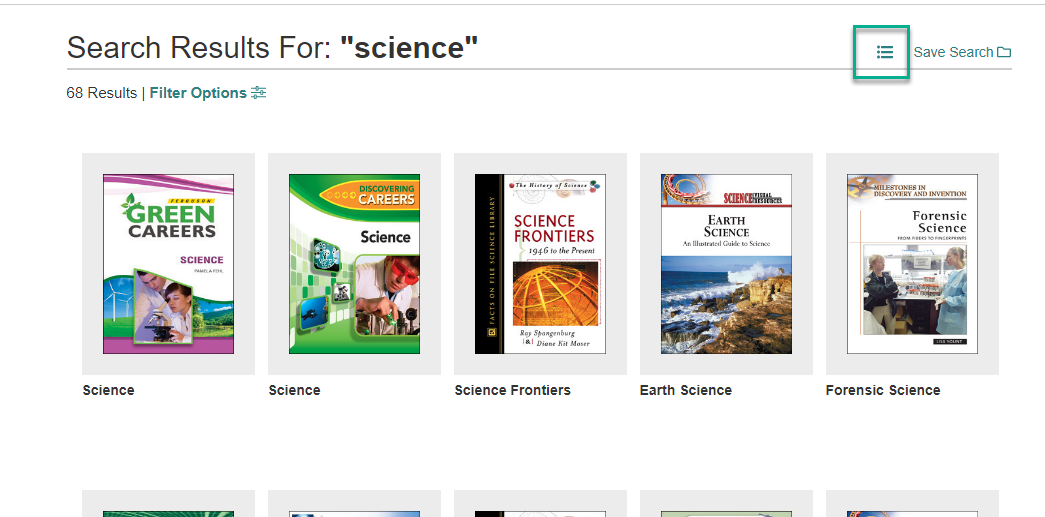Open the Earth Science book cover
1045x517 pixels.
(726, 264)
